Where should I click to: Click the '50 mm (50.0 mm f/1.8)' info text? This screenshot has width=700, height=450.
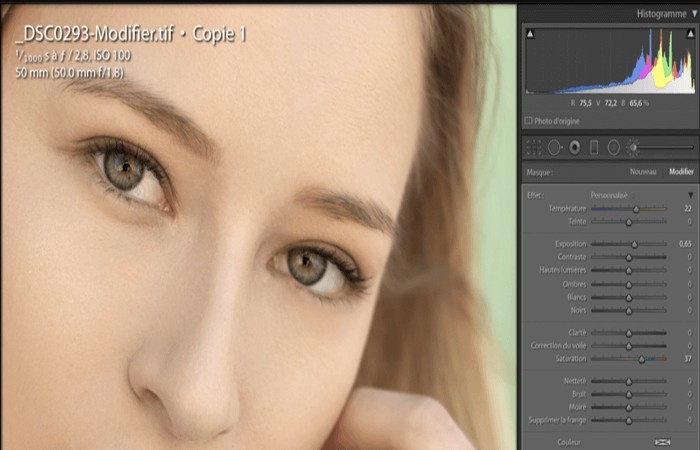(x=70, y=73)
